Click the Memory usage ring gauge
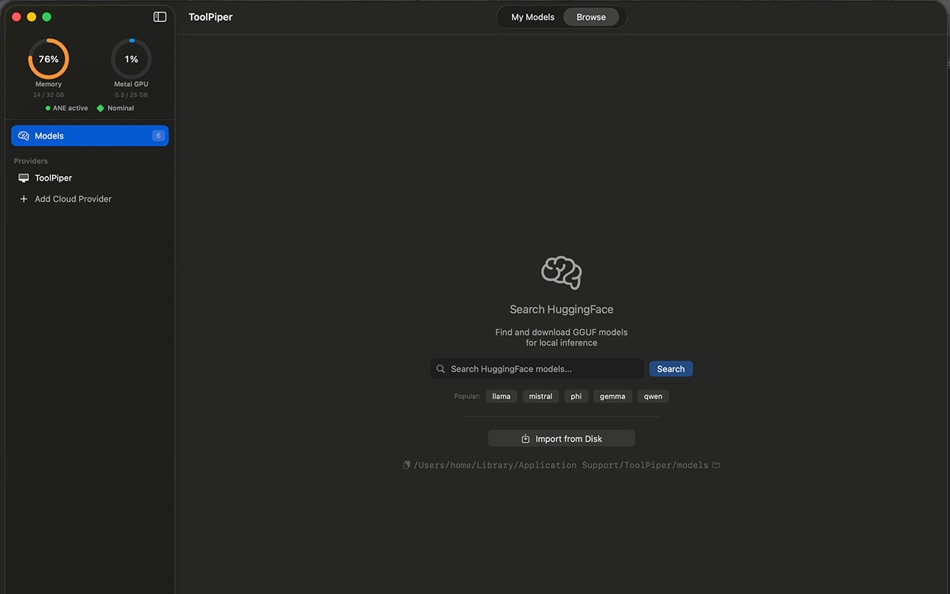950x594 pixels. tap(48, 58)
